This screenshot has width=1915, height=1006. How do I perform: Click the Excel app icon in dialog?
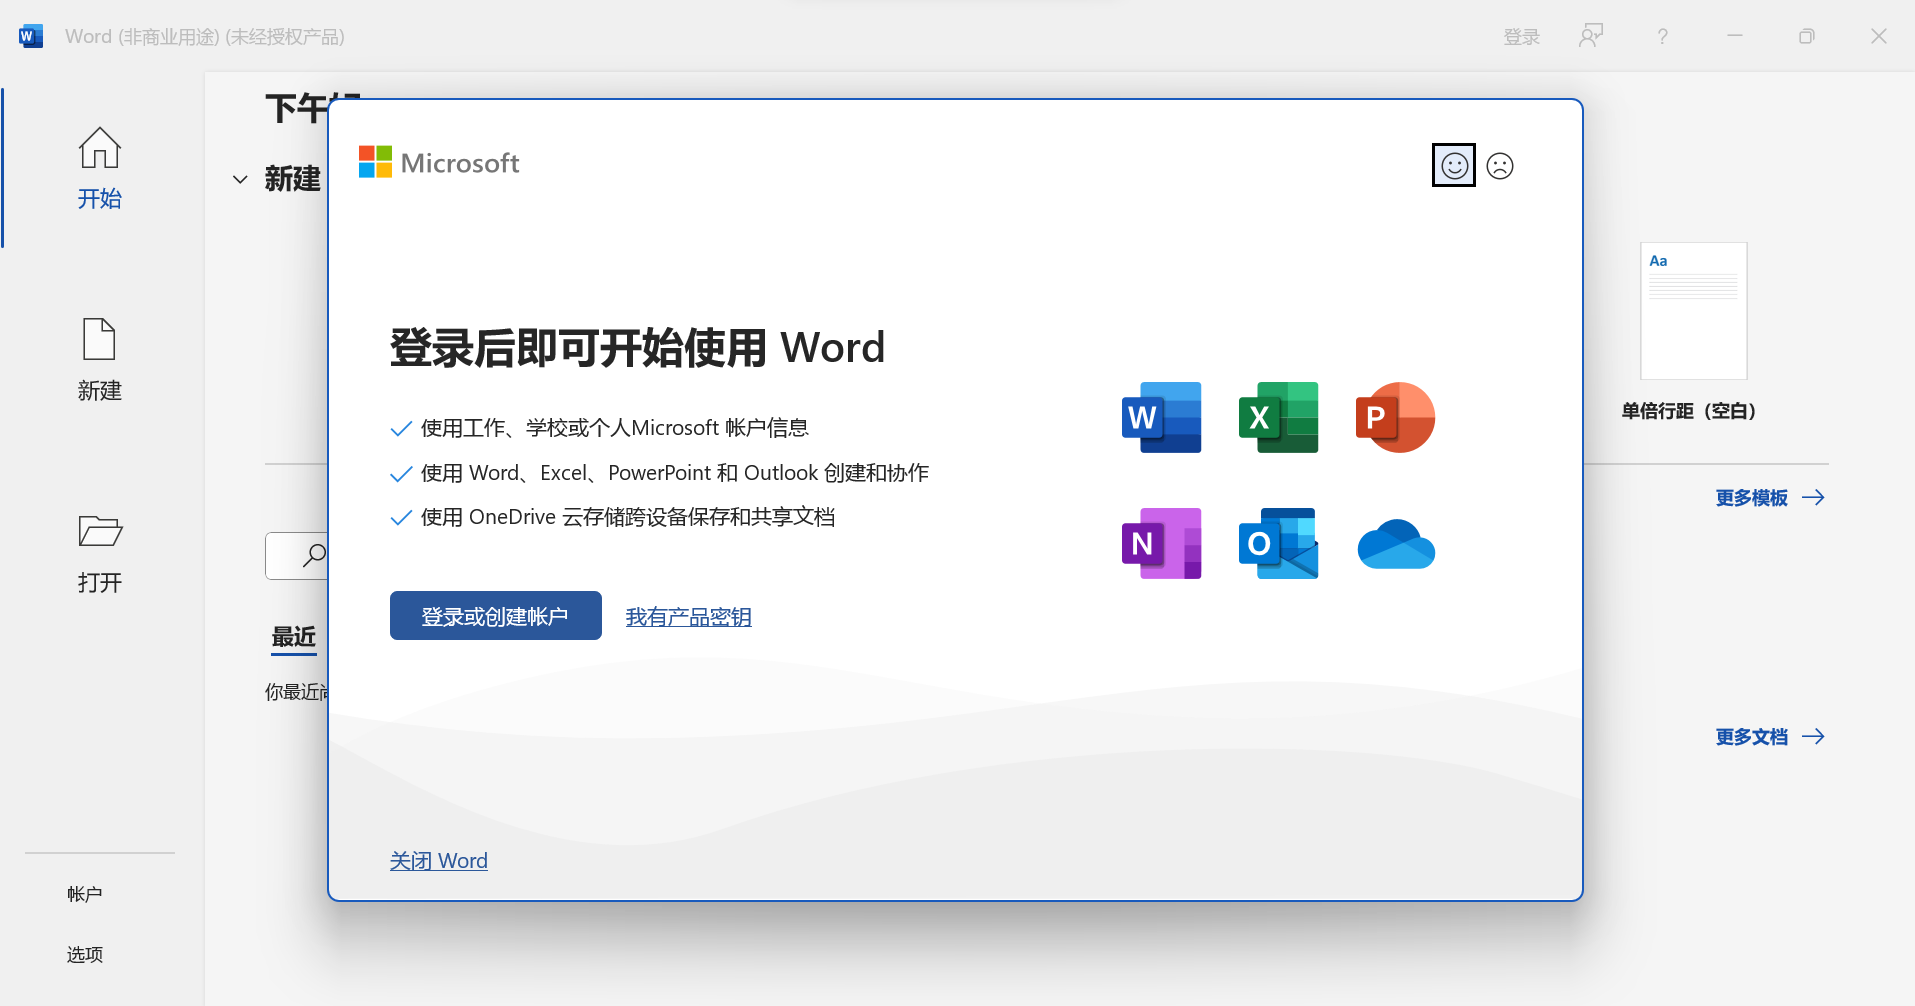1278,417
